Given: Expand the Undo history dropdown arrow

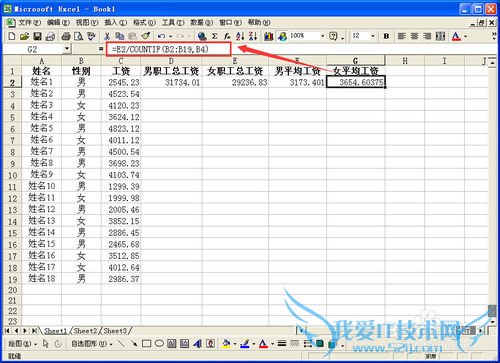Looking at the screenshot, I should [x=170, y=36].
